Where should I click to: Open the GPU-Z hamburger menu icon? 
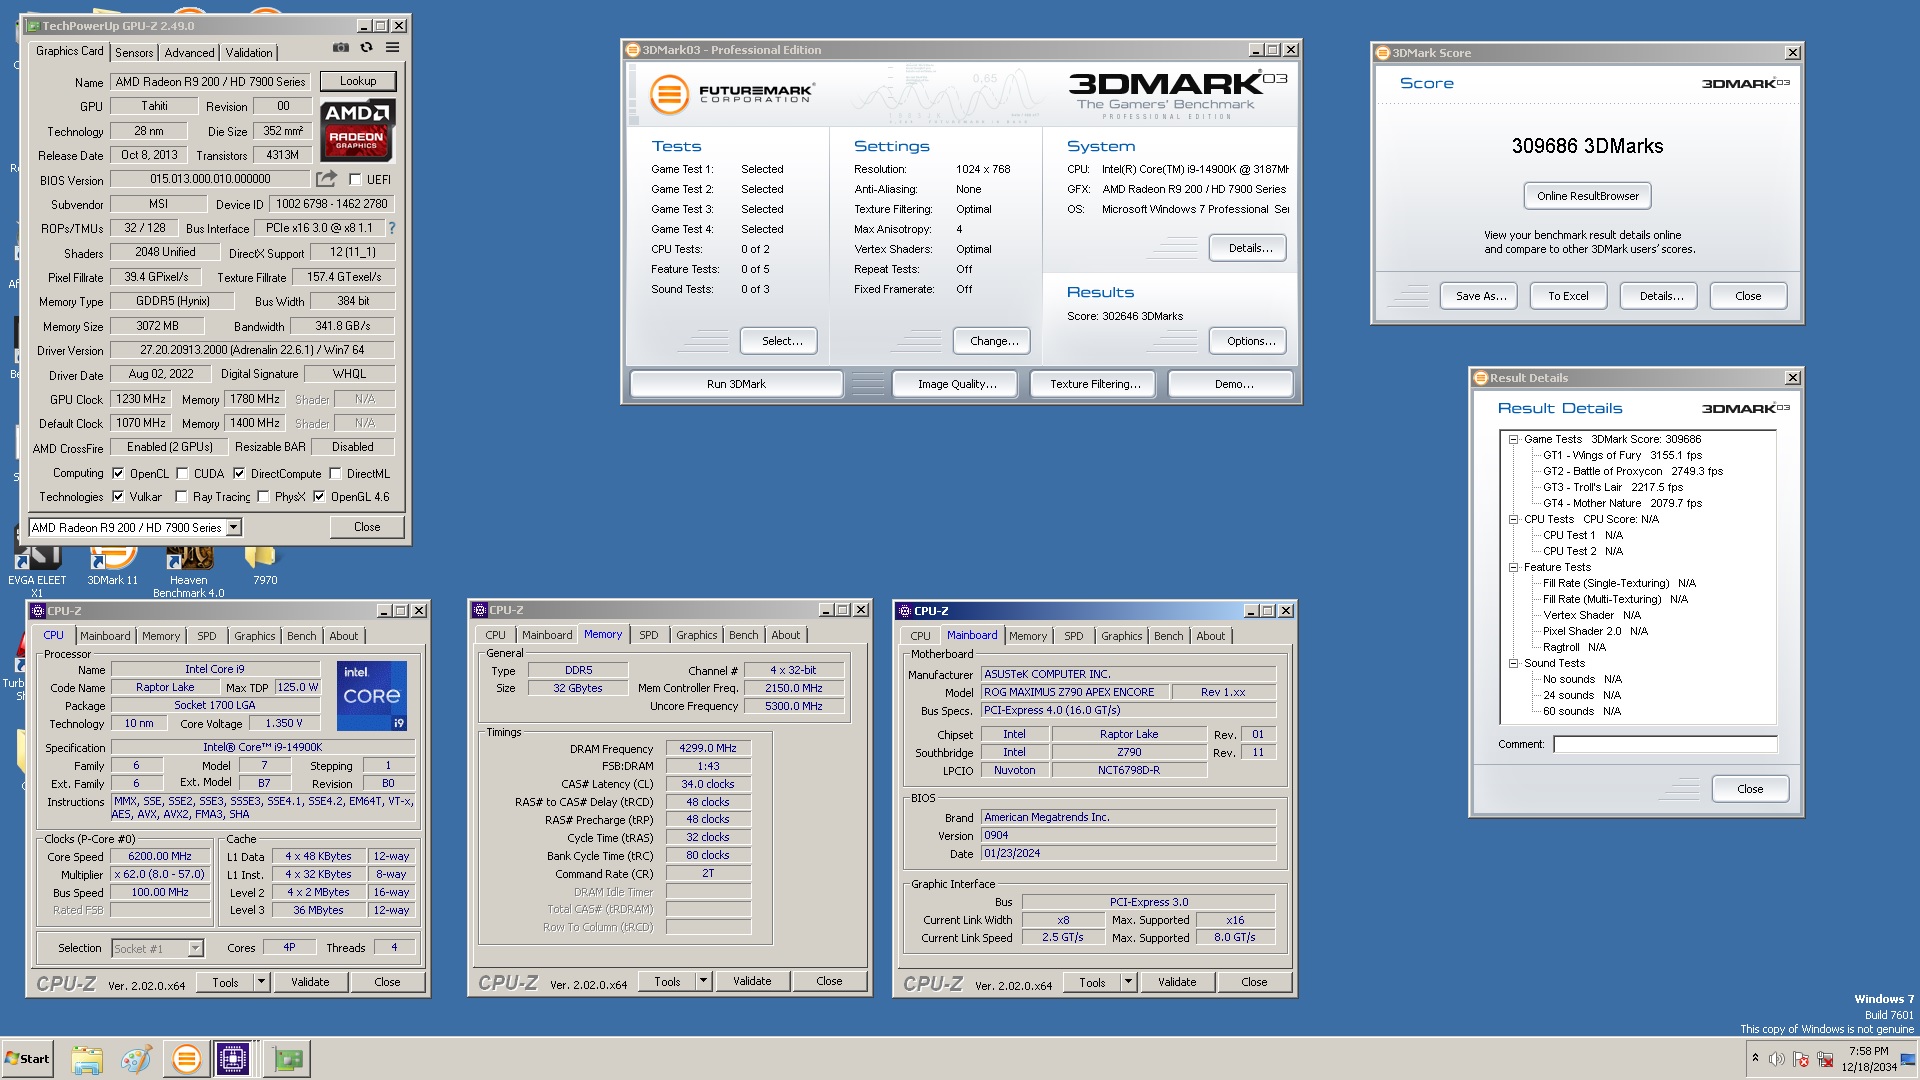392,47
